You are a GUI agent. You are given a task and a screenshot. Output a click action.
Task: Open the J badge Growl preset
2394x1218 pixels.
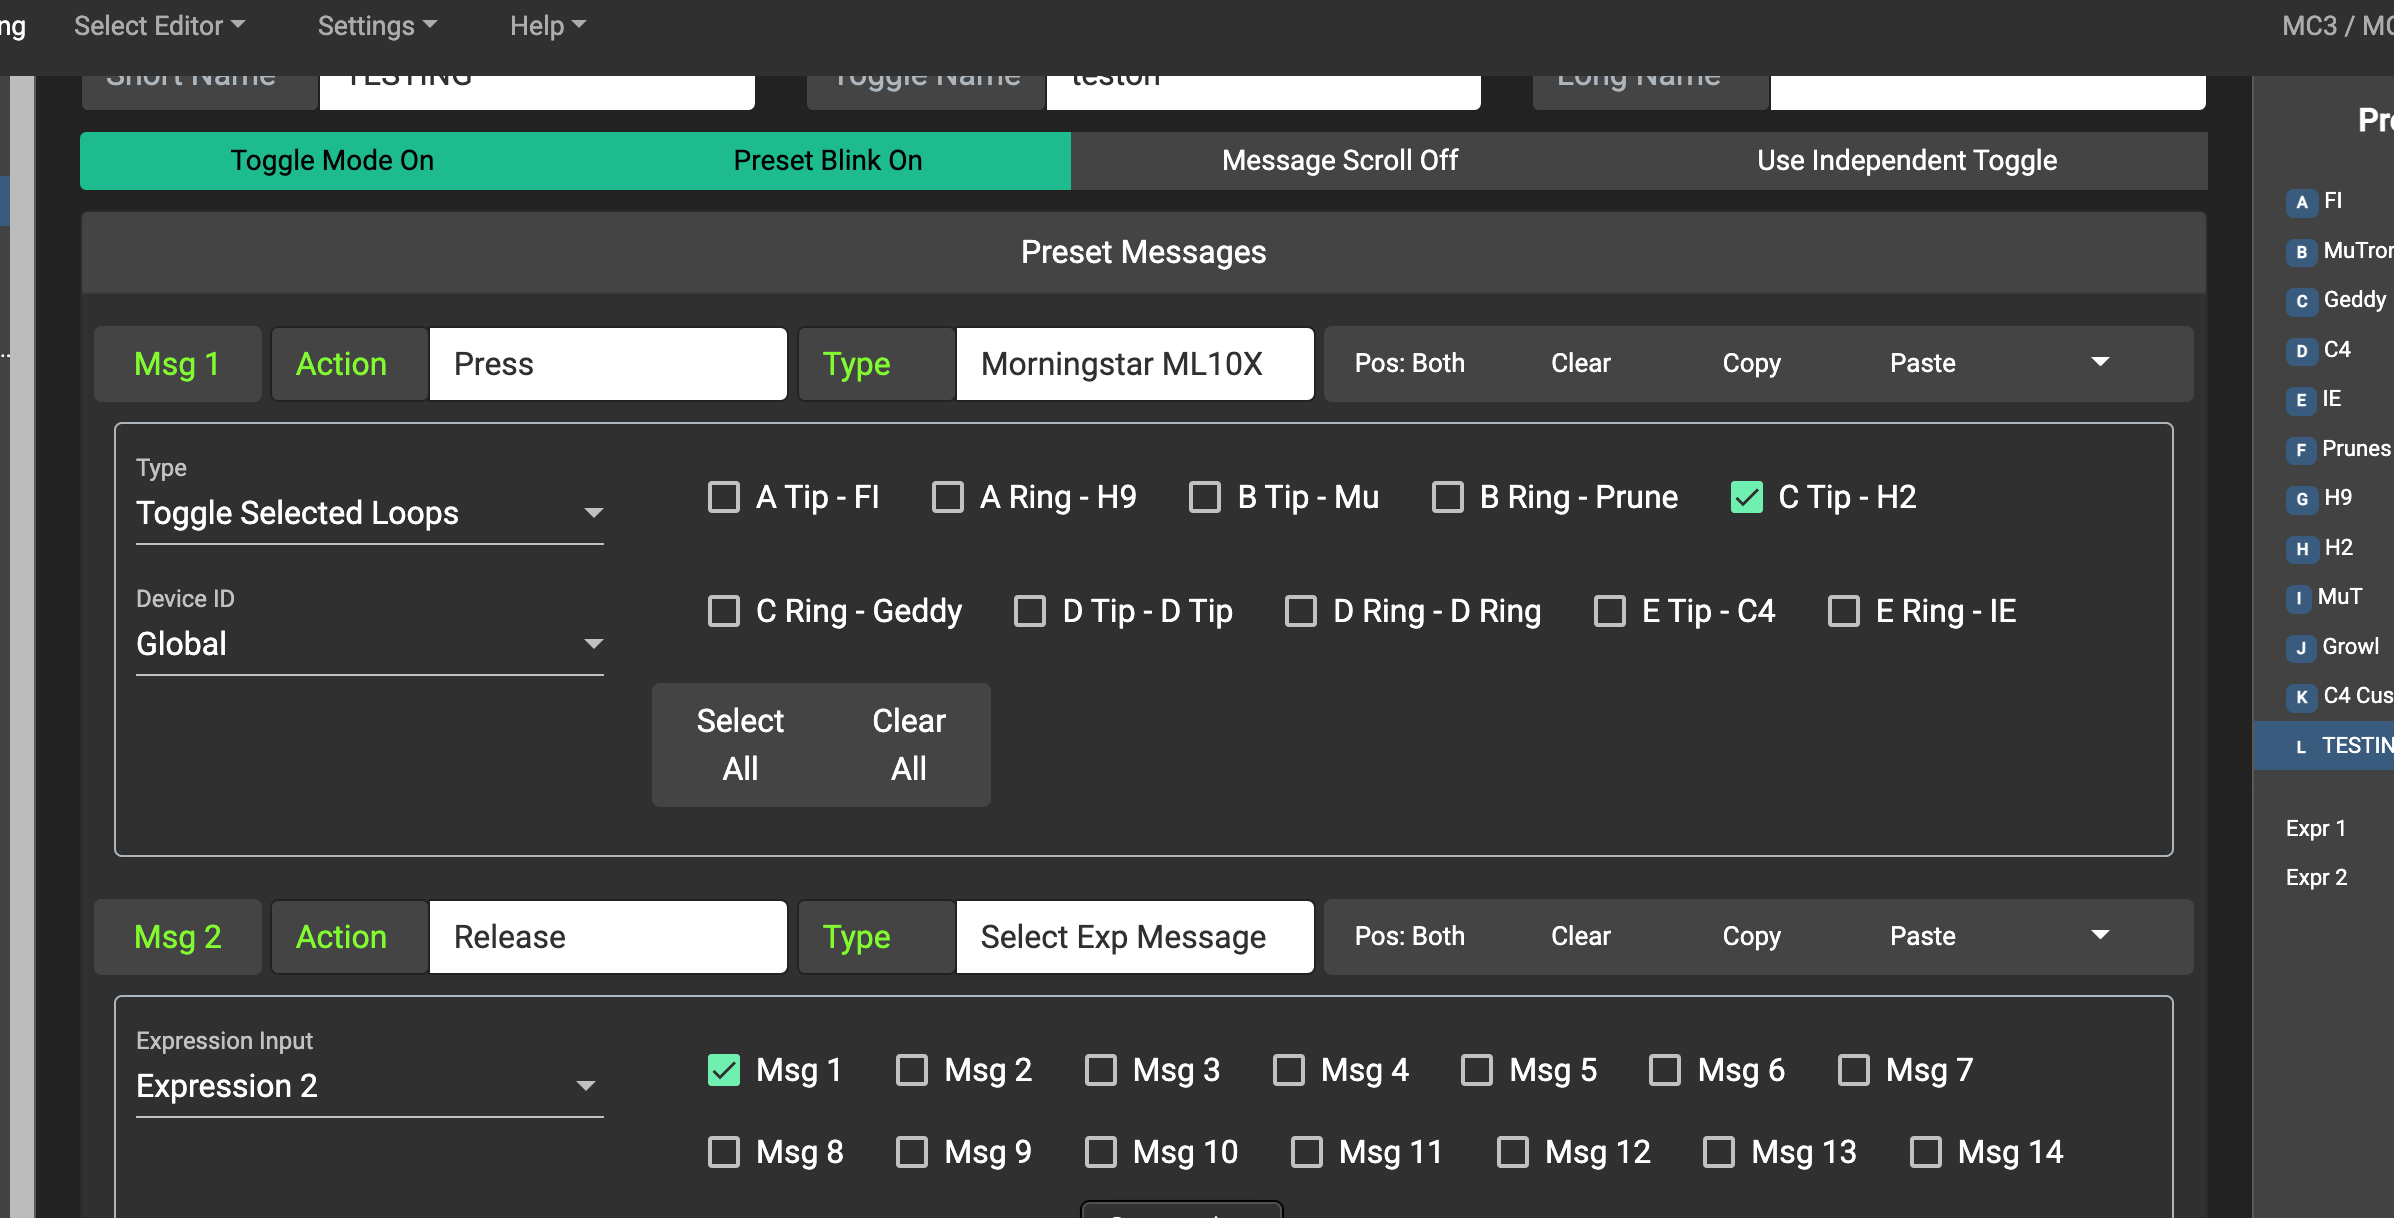2301,648
